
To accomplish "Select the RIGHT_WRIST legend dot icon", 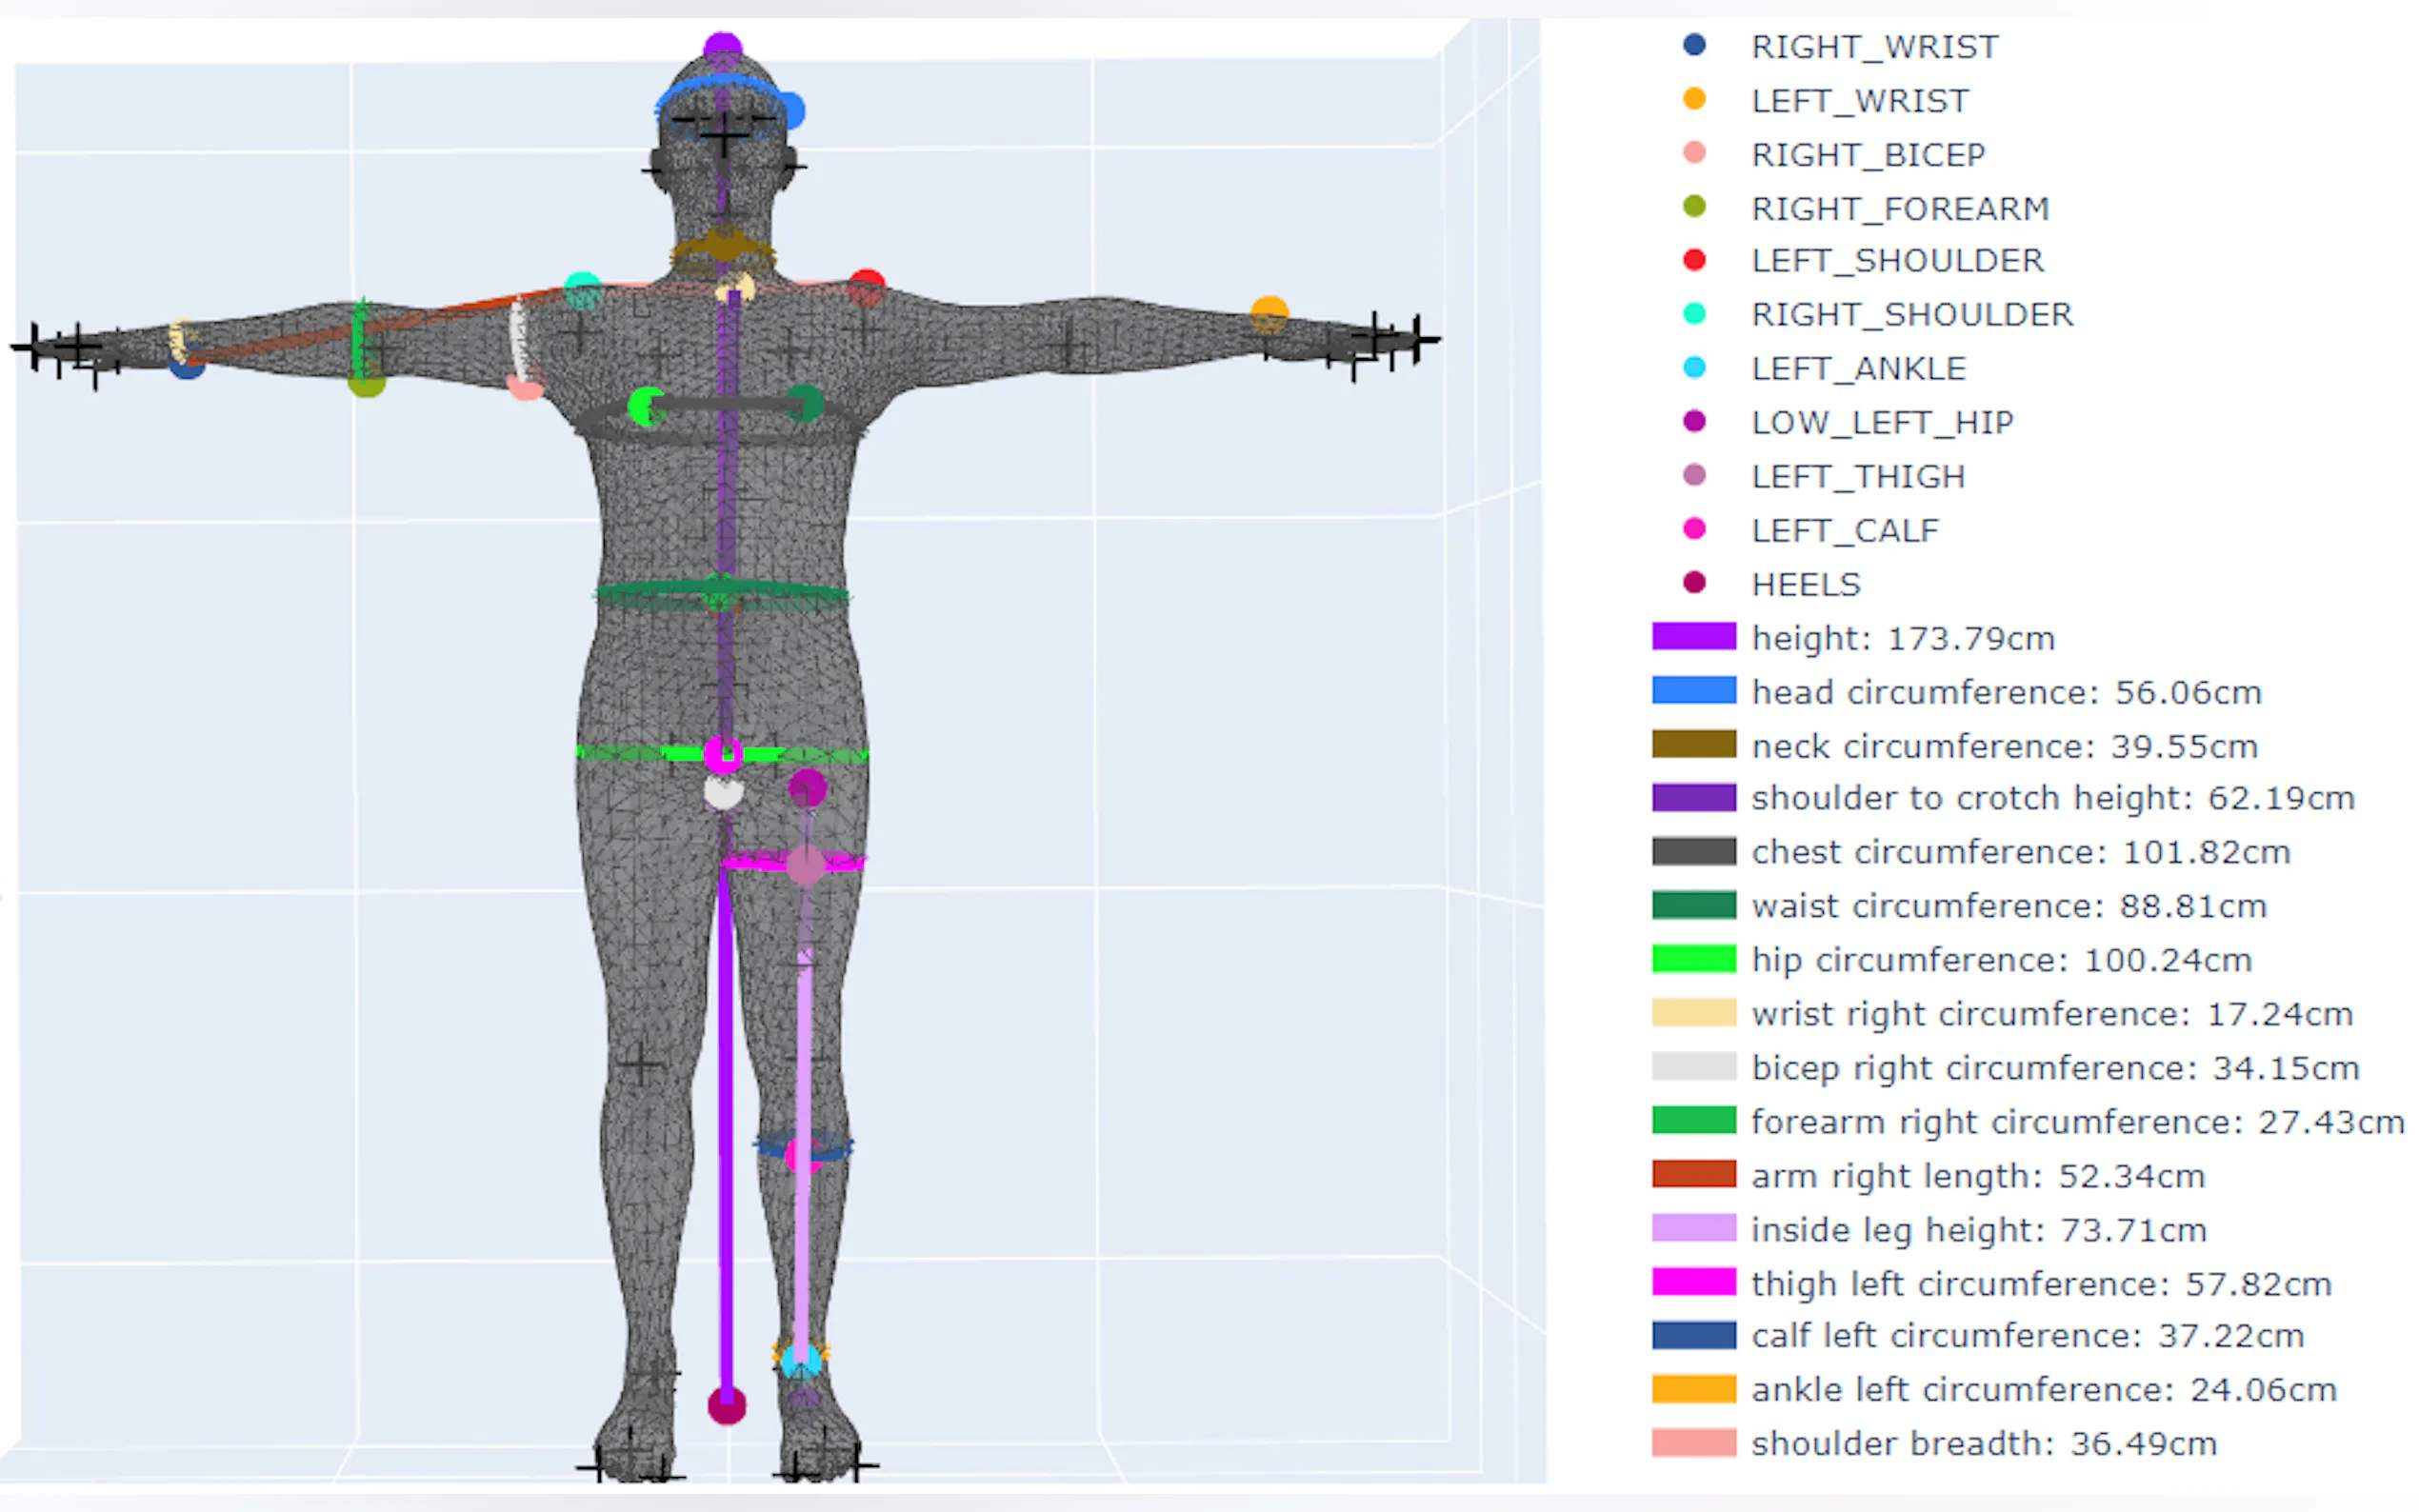I will point(1692,46).
